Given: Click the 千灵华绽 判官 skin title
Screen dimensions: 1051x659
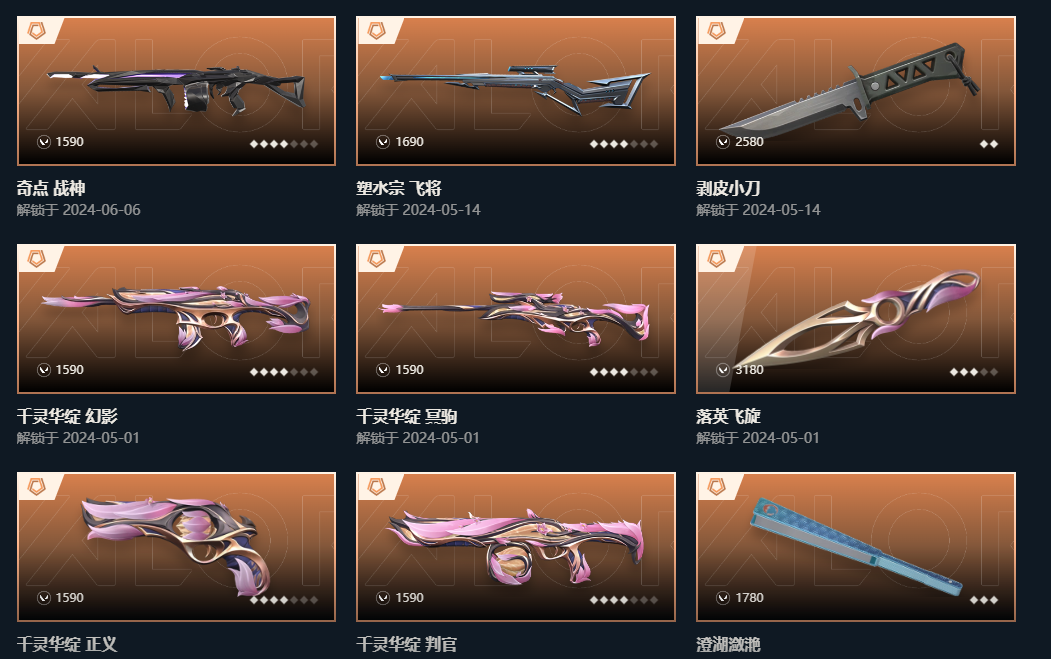Looking at the screenshot, I should tap(406, 644).
